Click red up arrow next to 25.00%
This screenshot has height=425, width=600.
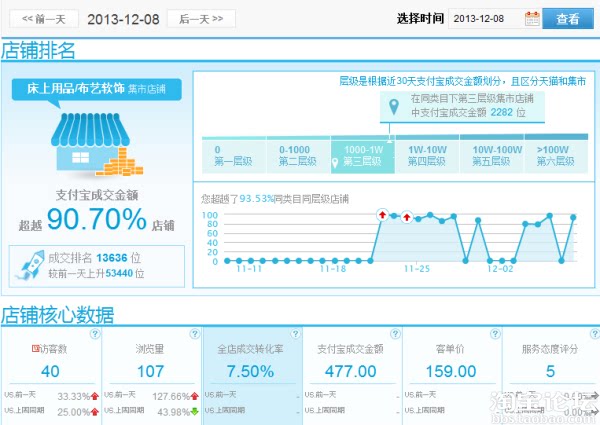tap(95, 412)
